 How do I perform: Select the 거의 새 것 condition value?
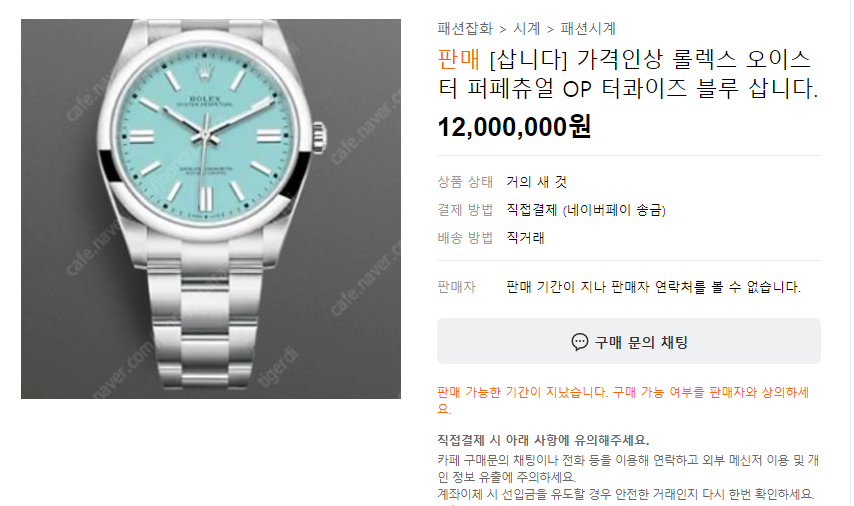[x=536, y=182]
